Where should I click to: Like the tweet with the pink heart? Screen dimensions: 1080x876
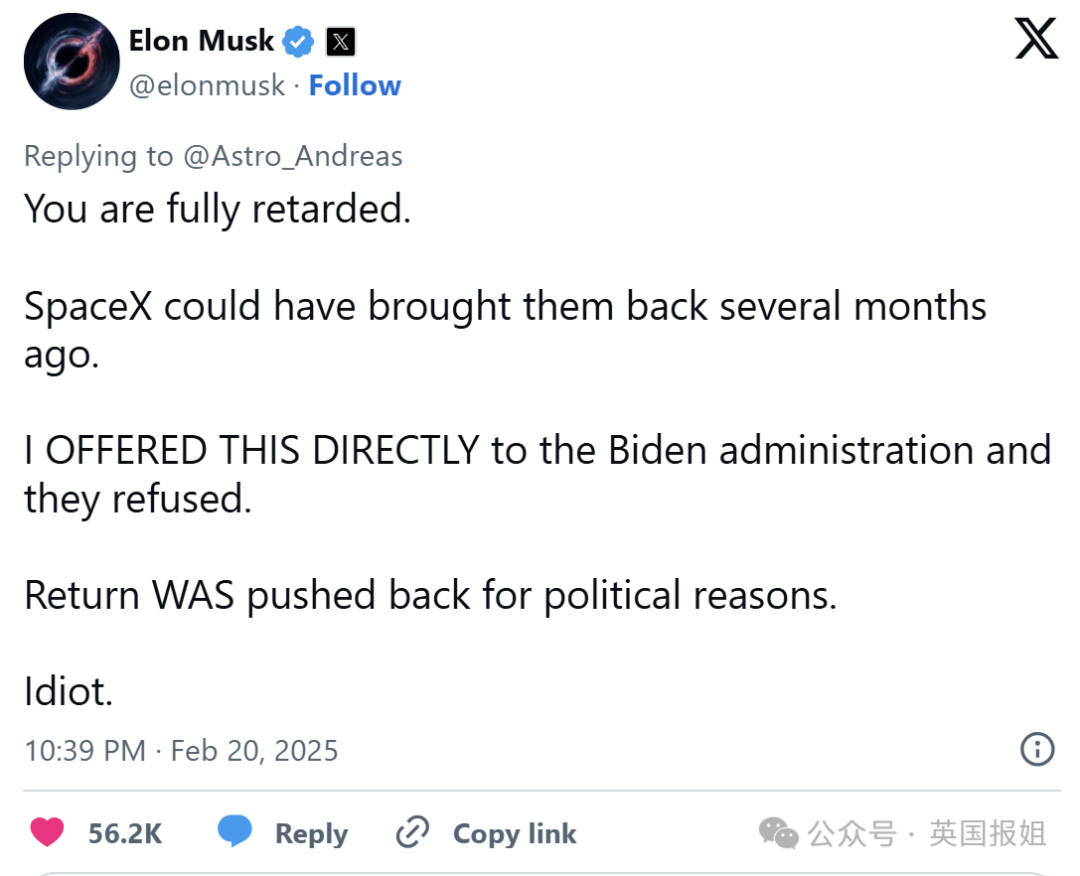click(47, 832)
